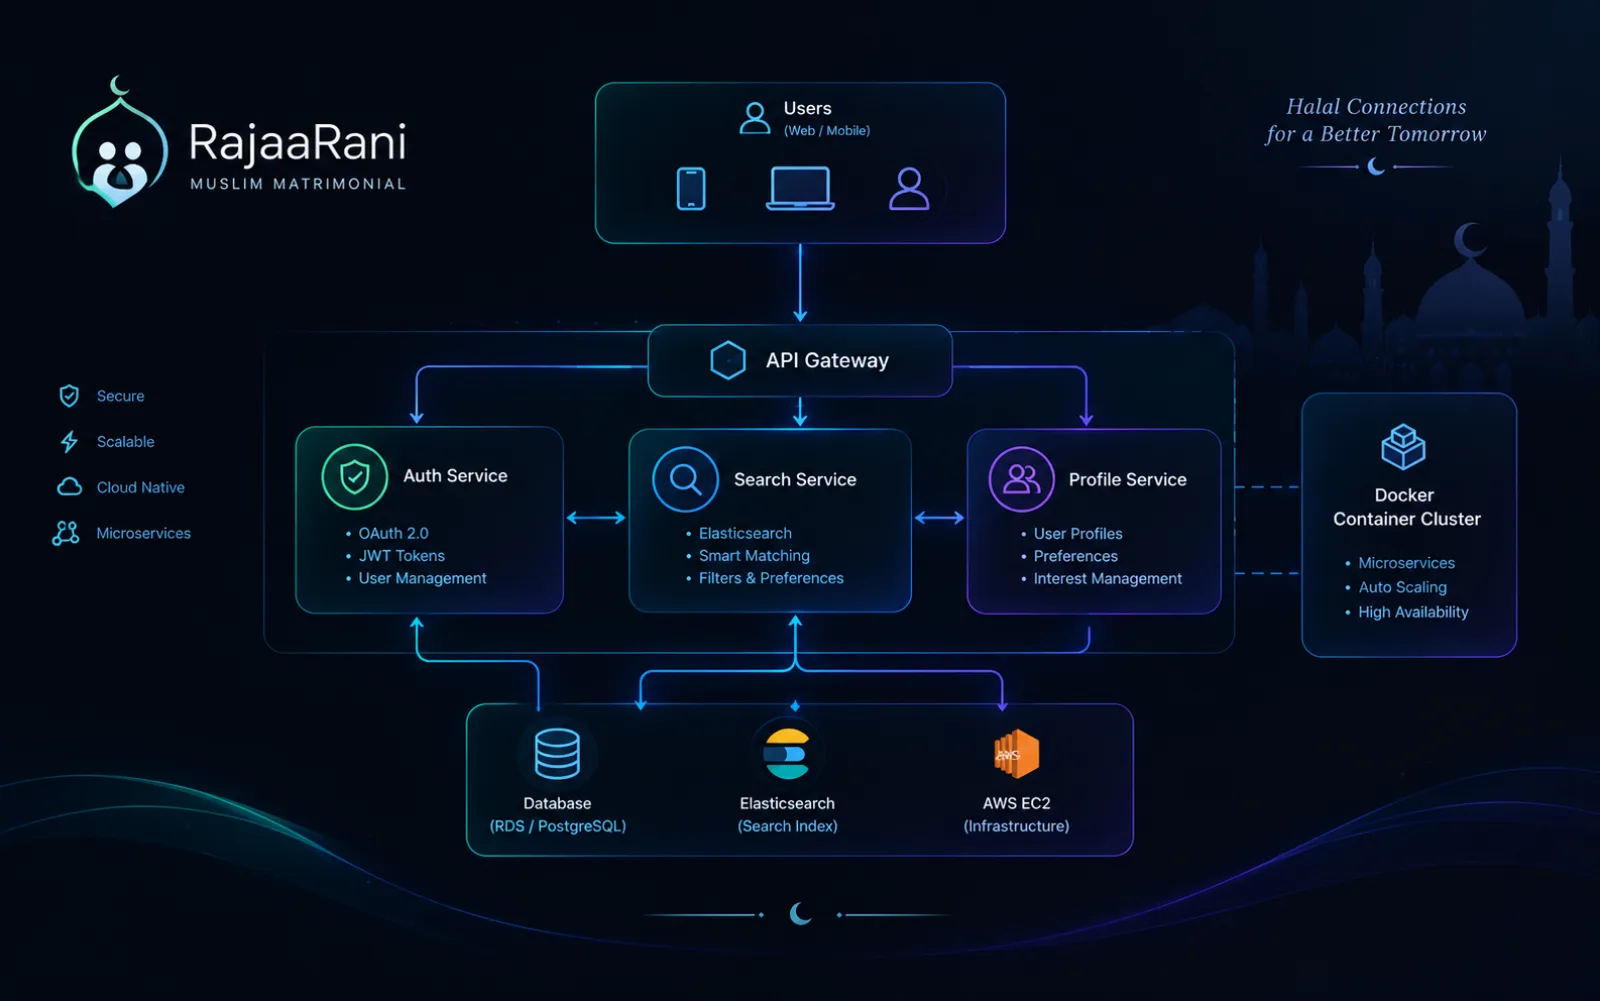Viewport: 1600px width, 1001px height.
Task: Click the 'Docker Container Cluster' title
Action: click(x=1406, y=507)
